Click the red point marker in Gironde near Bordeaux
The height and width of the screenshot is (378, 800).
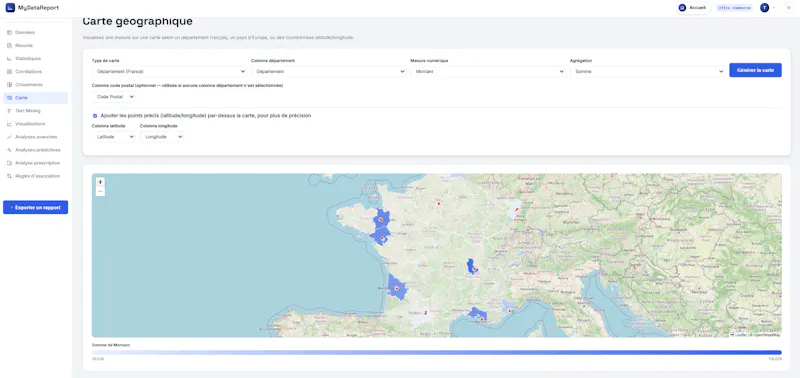(x=396, y=289)
